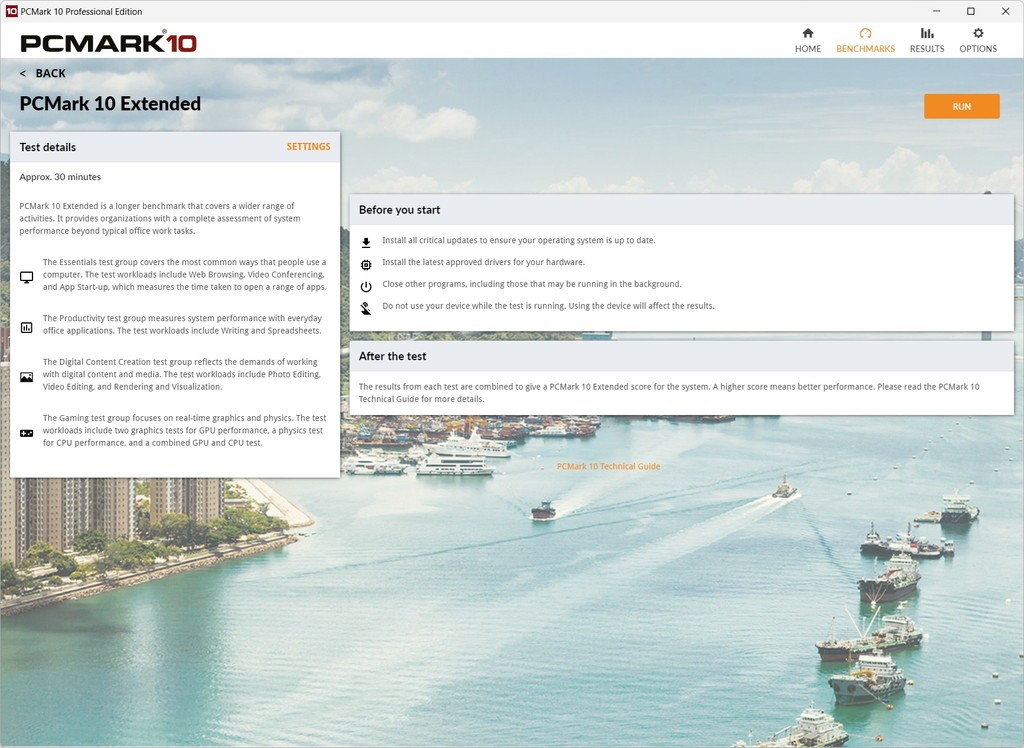The height and width of the screenshot is (748, 1024).
Task: Click the power icon beside close programs
Action: point(366,286)
